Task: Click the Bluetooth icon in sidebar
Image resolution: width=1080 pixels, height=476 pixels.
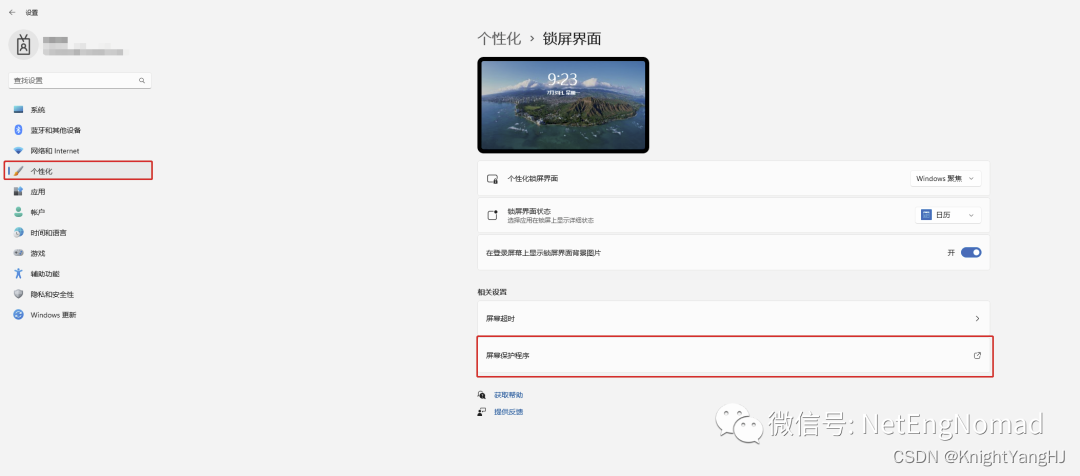Action: pos(19,130)
